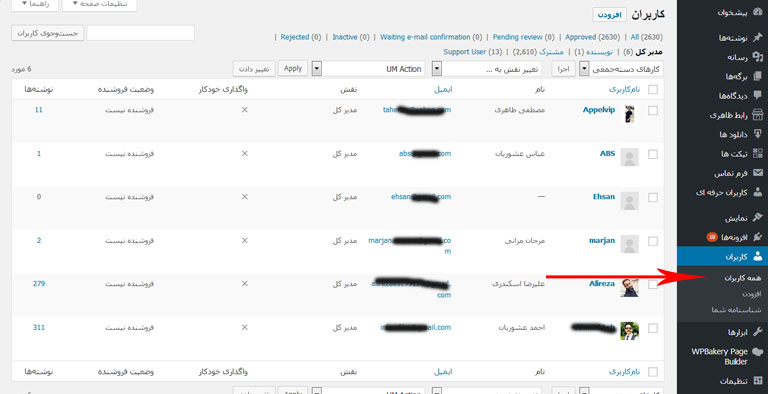
Task: Open the تغییر نقش به role dropdown
Action: tap(486, 69)
